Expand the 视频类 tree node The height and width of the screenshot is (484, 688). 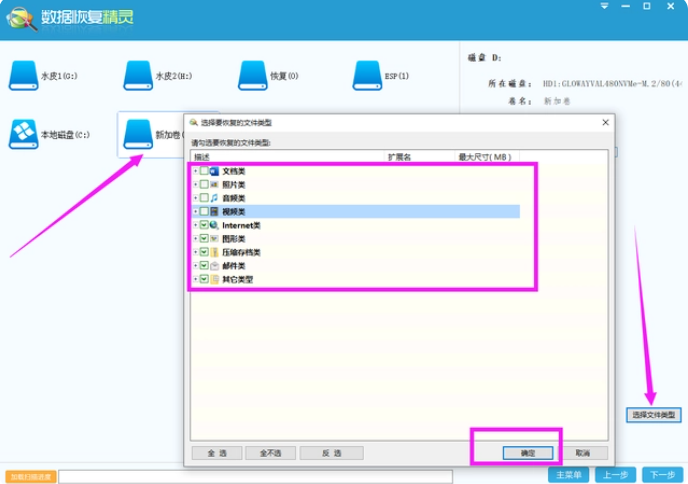(195, 212)
